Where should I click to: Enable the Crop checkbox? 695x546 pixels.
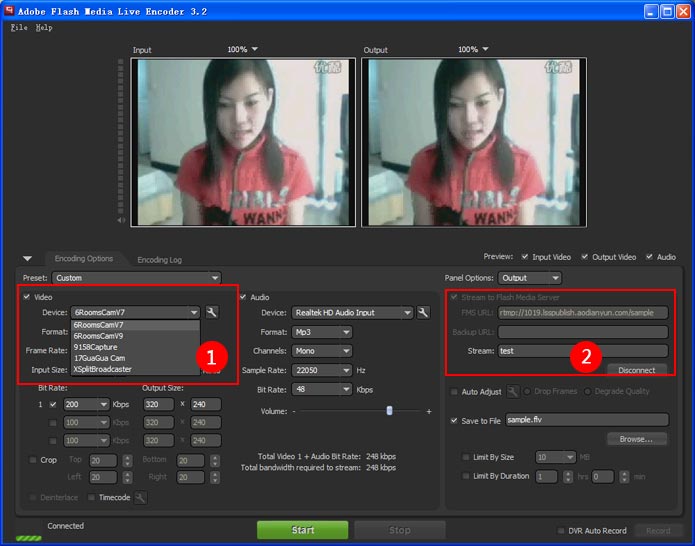(33, 460)
